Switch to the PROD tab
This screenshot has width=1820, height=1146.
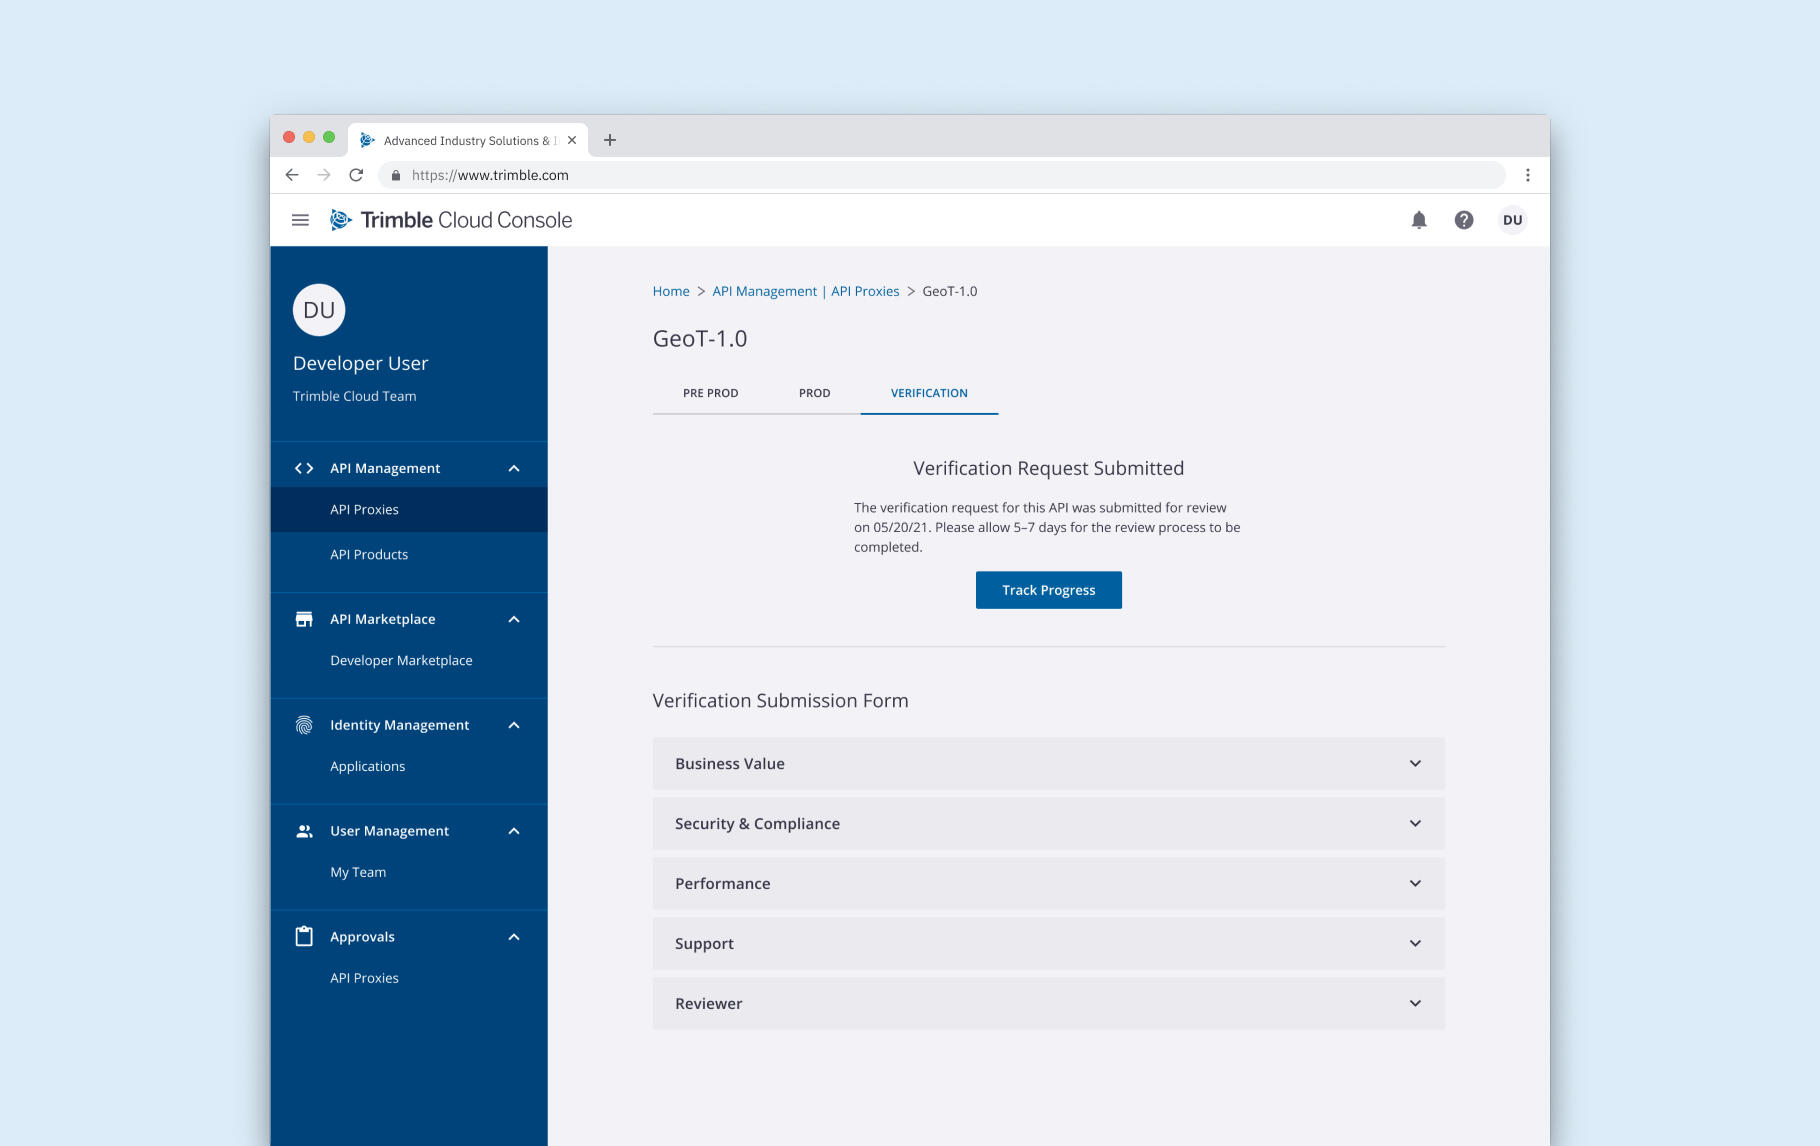coord(814,393)
